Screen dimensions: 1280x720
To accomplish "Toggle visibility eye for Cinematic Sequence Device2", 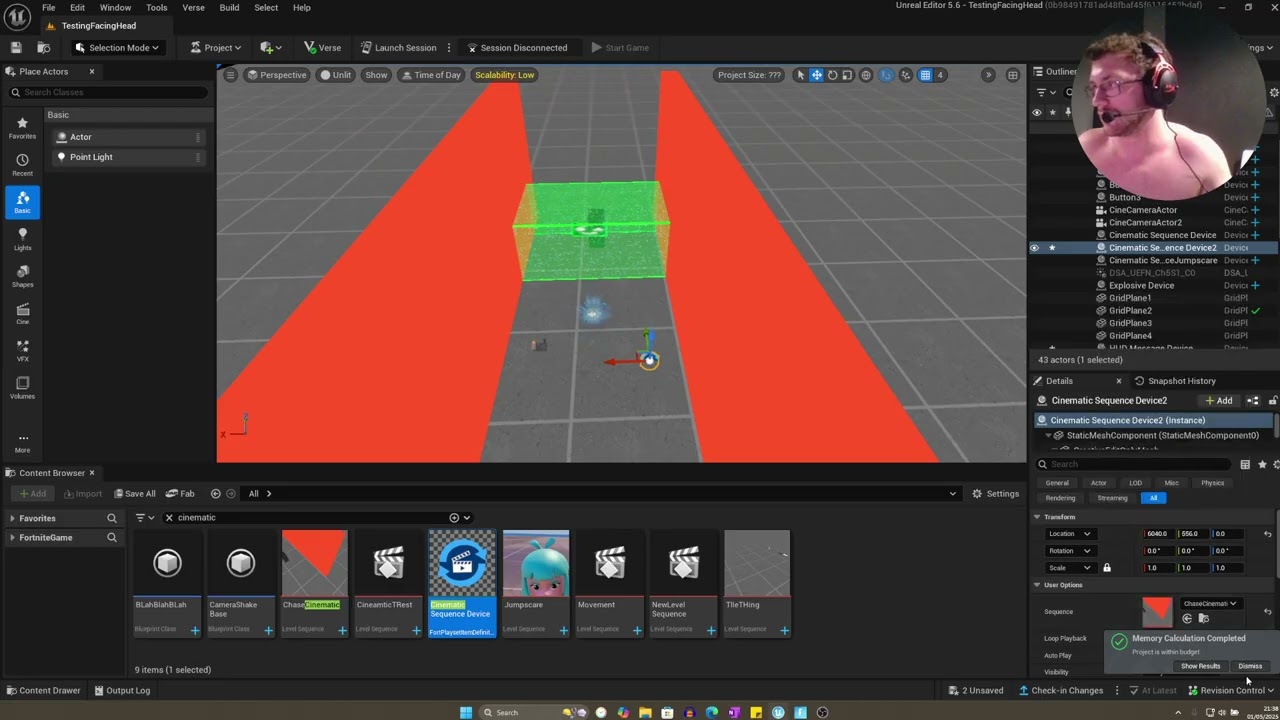I will click(x=1035, y=248).
